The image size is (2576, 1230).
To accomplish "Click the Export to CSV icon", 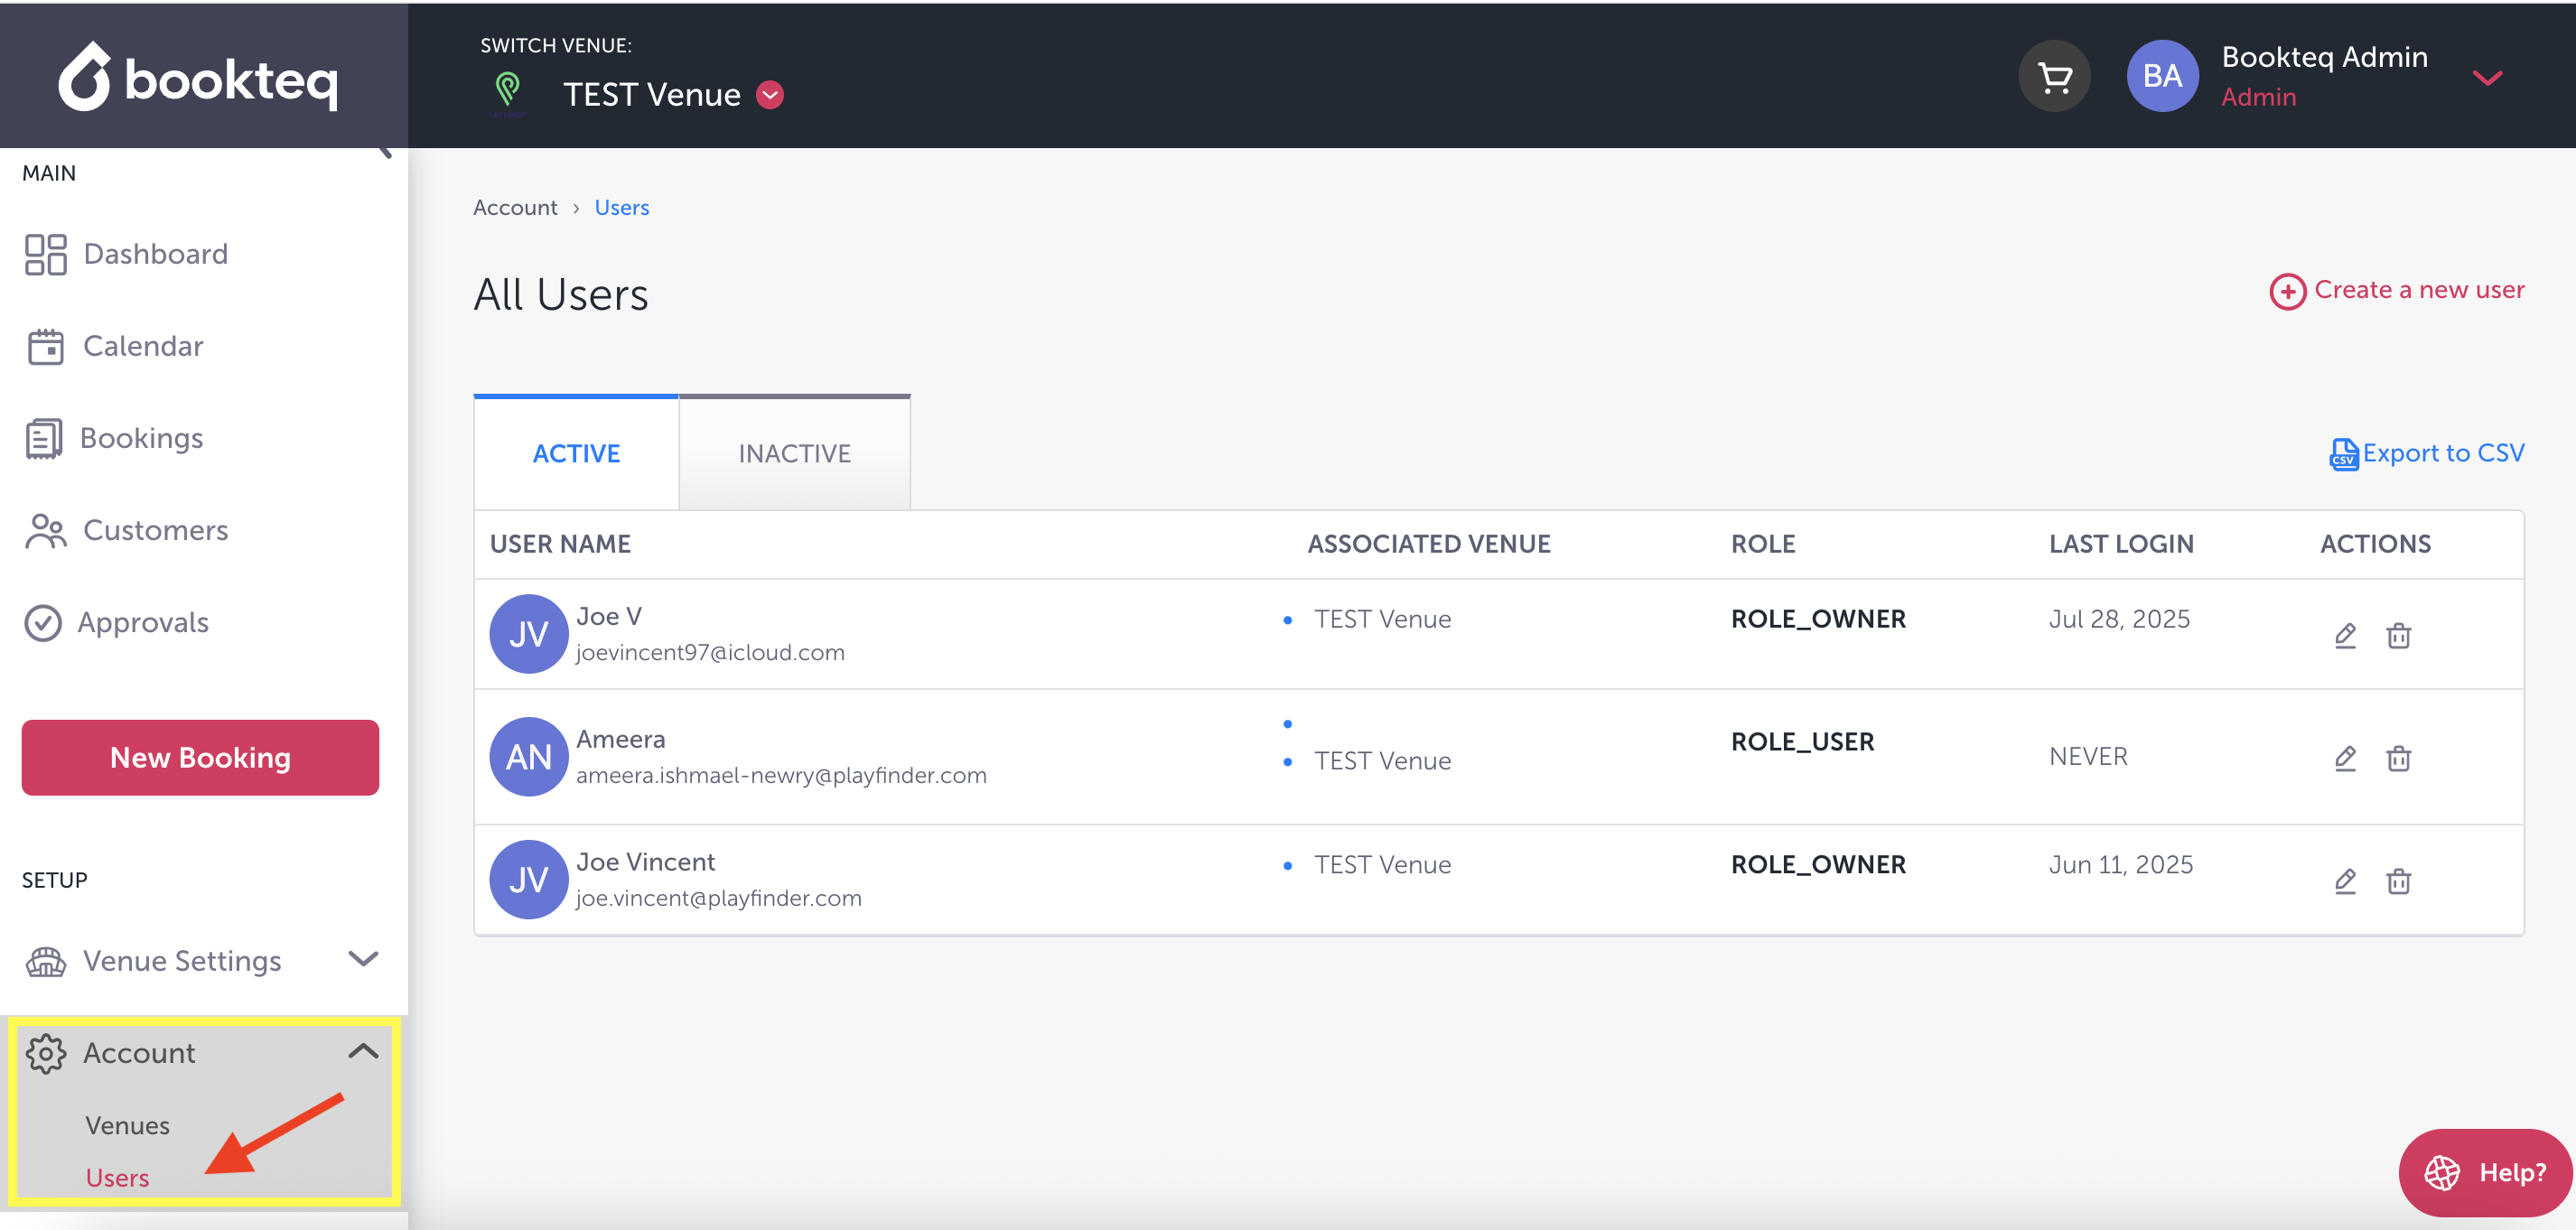I will tap(2343, 454).
